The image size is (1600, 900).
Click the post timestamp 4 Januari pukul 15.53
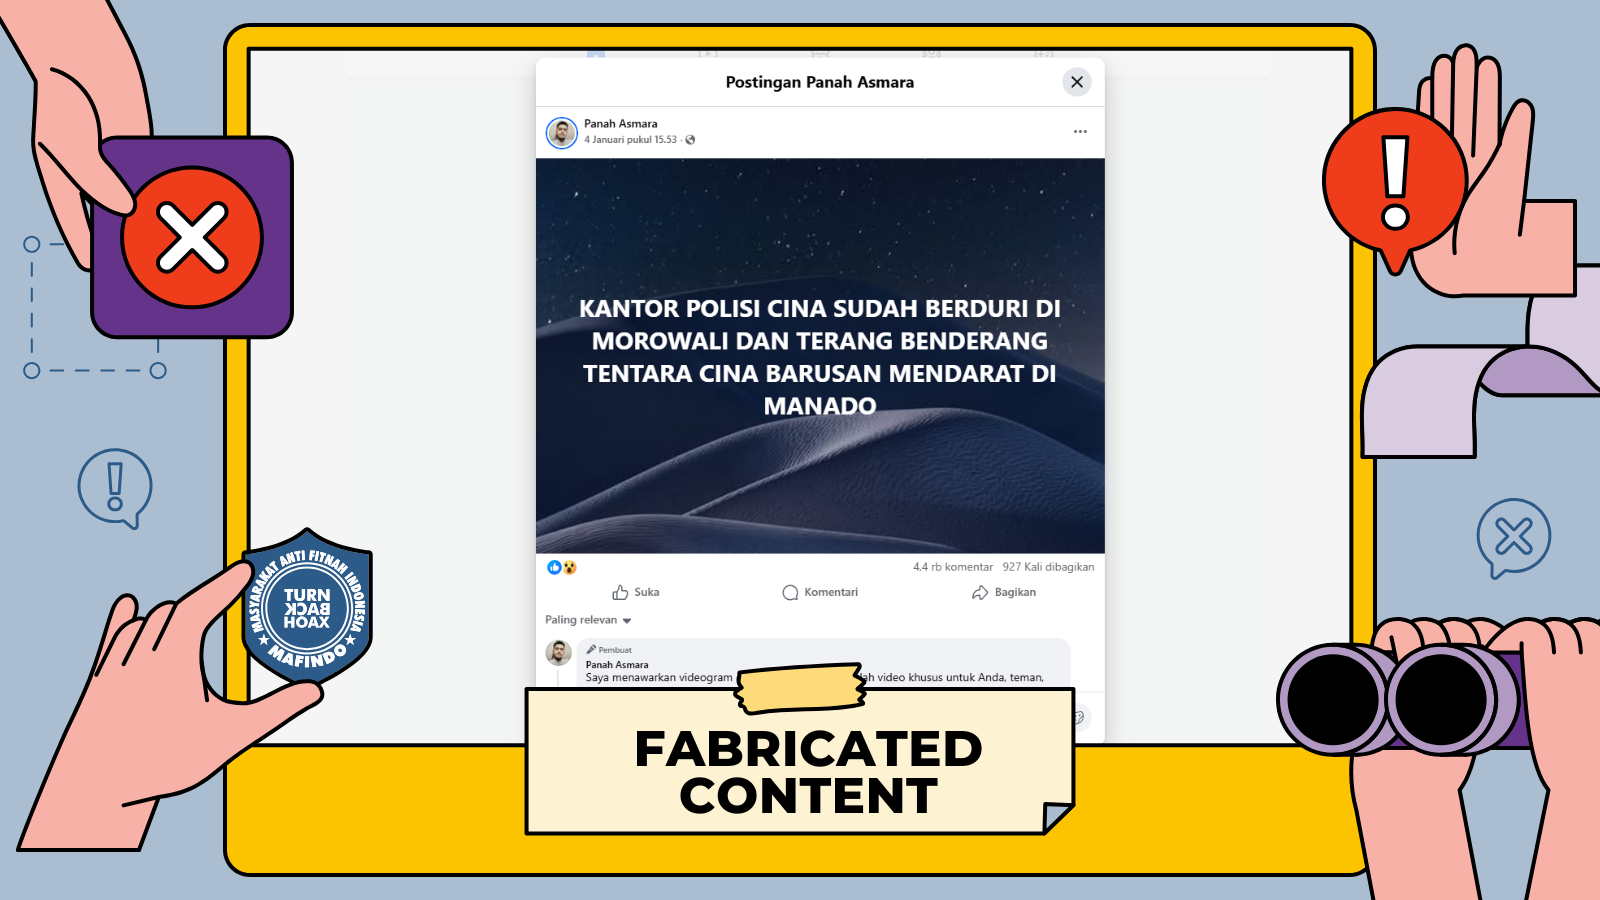(x=630, y=140)
